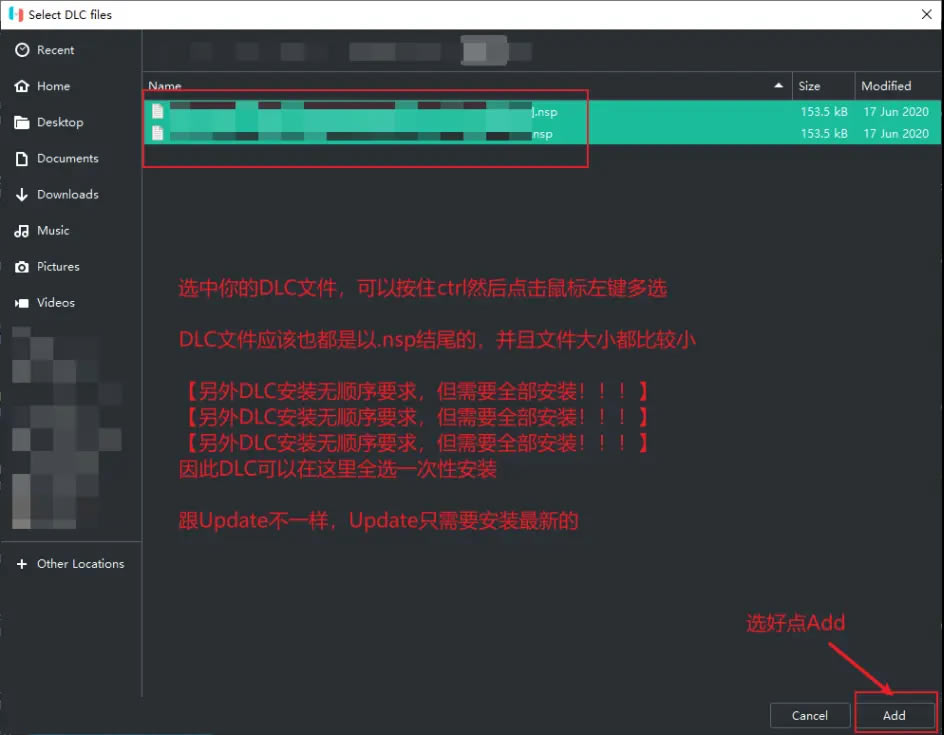Screen dimensions: 944x735
Task: Open Other Locations in sidebar
Action: (70, 564)
